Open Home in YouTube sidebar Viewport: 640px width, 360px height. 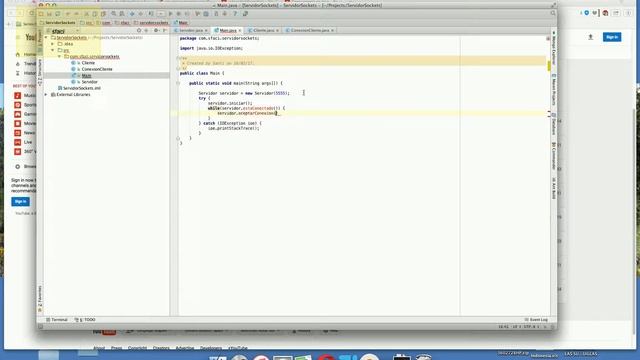click(x=25, y=54)
